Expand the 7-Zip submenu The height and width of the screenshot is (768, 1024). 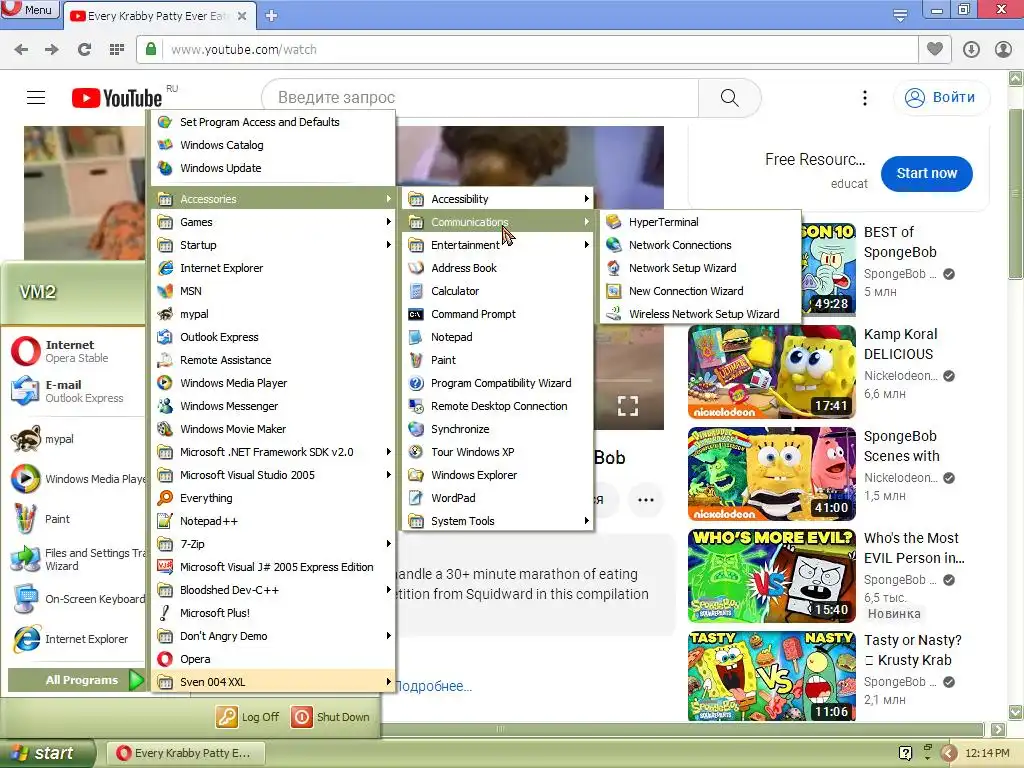pyautogui.click(x=274, y=544)
